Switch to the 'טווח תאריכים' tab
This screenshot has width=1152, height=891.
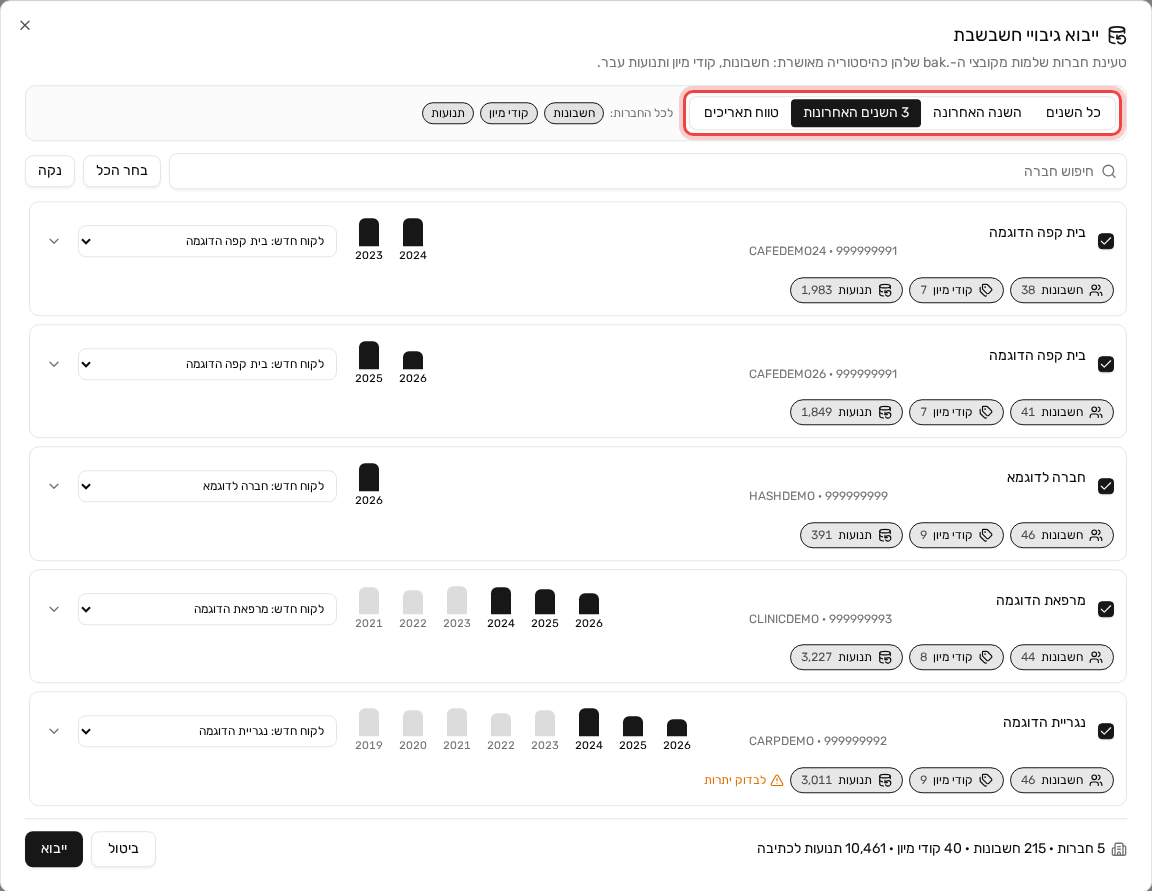click(741, 112)
